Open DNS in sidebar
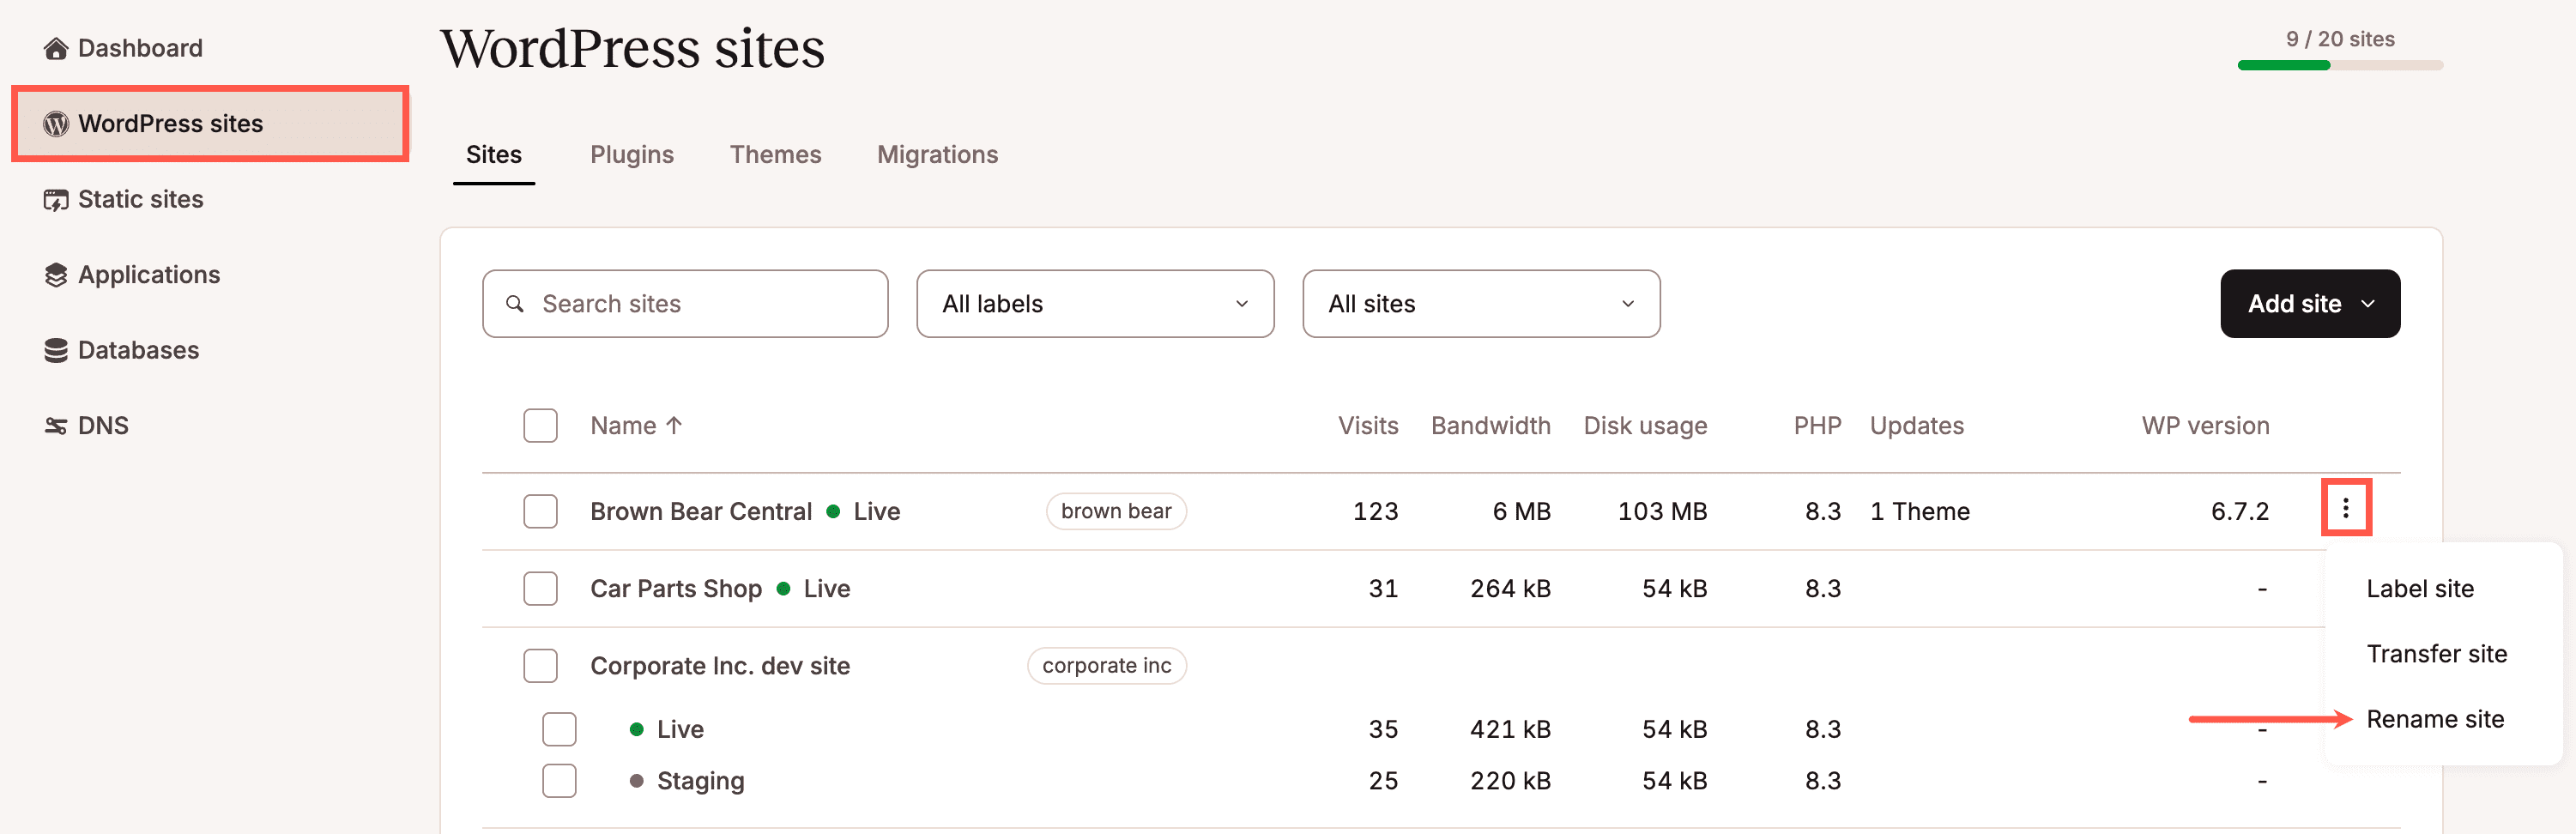Viewport: 2576px width, 834px height. click(x=103, y=426)
